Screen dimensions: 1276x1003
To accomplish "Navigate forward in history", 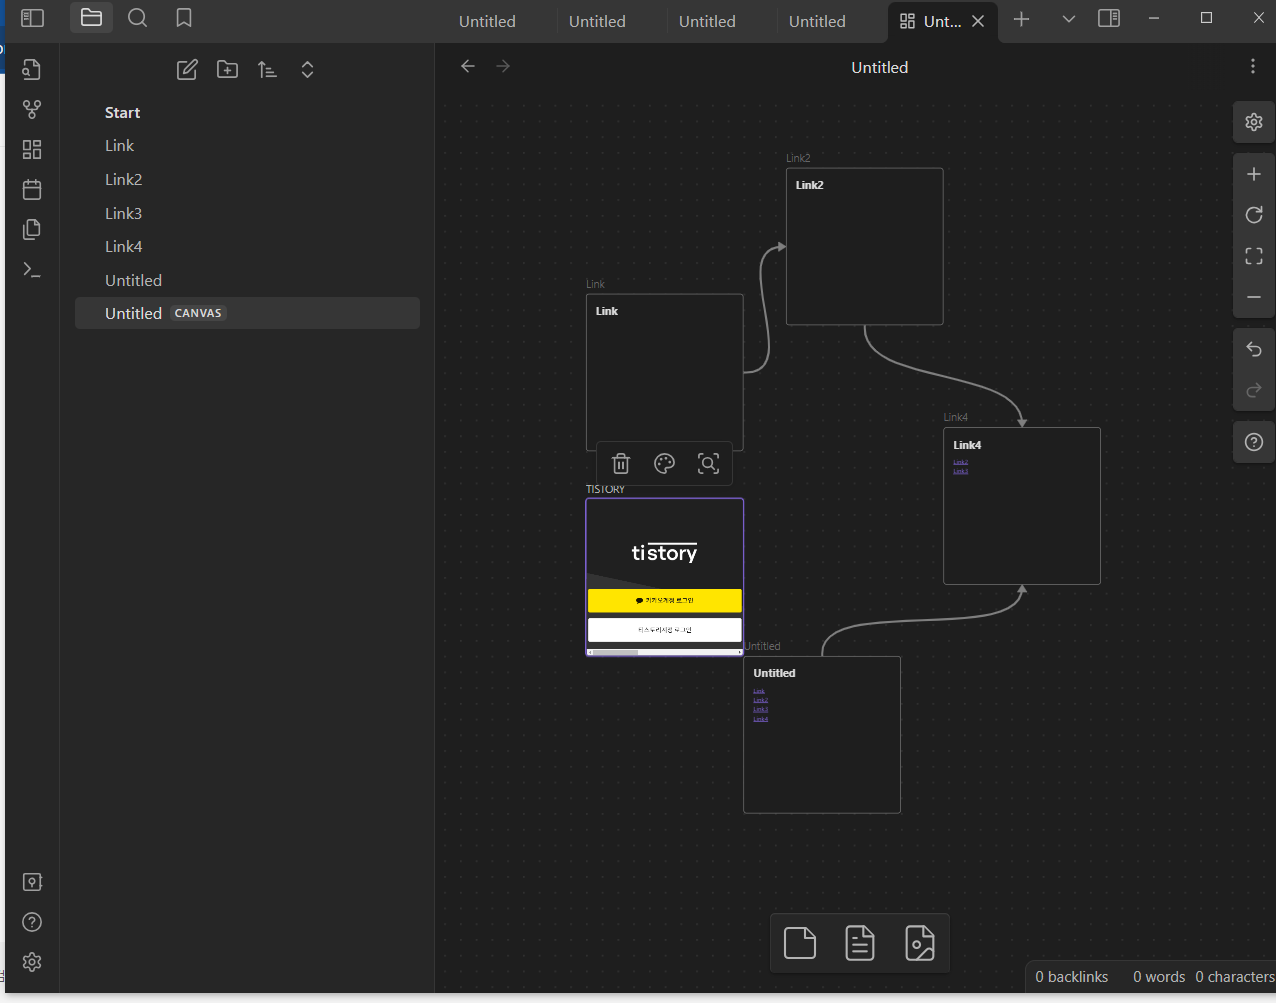I will (503, 66).
